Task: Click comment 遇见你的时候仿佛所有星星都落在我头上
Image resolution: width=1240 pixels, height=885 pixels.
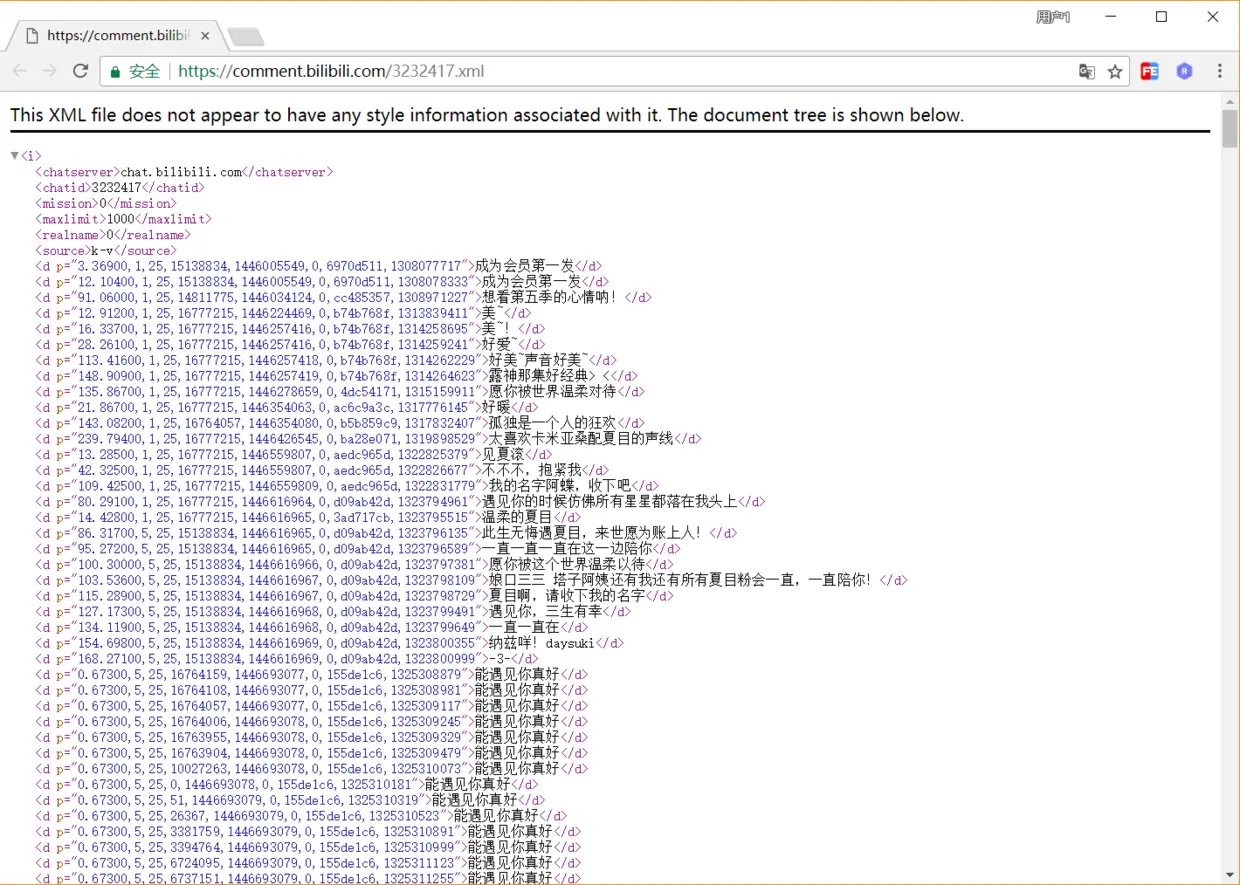Action: tap(610, 501)
